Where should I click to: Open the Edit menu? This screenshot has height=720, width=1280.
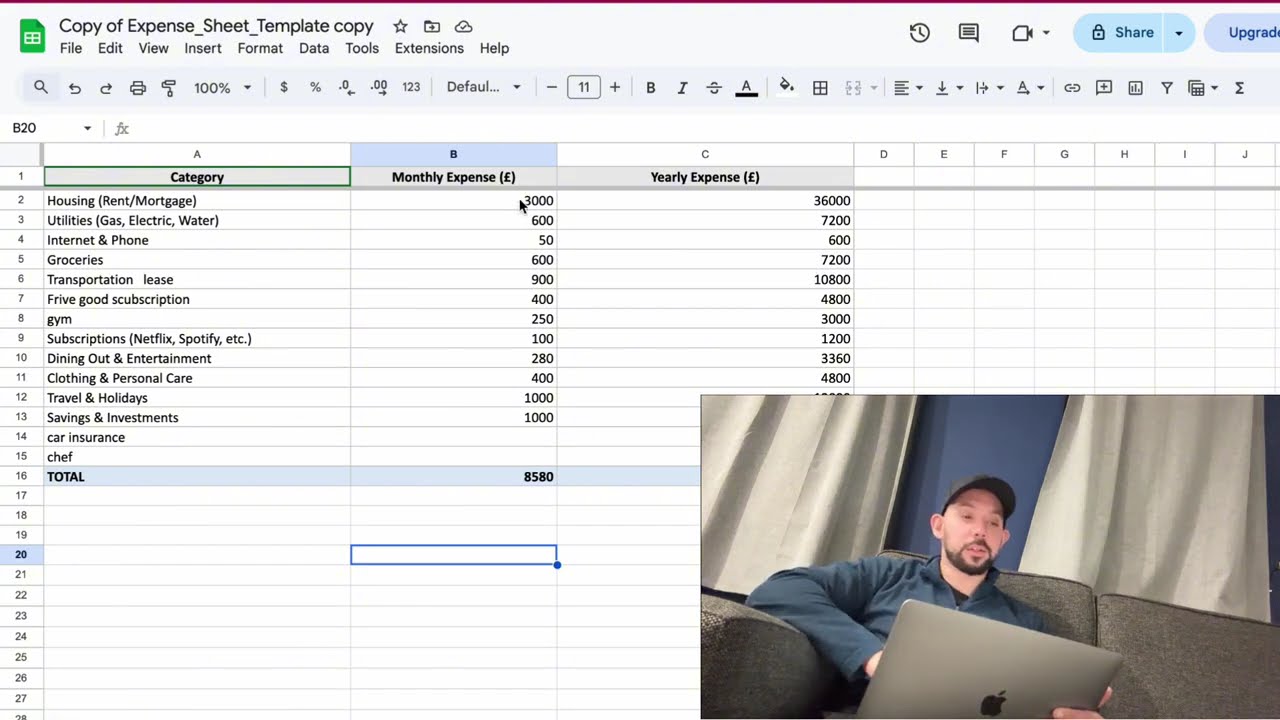coord(110,48)
